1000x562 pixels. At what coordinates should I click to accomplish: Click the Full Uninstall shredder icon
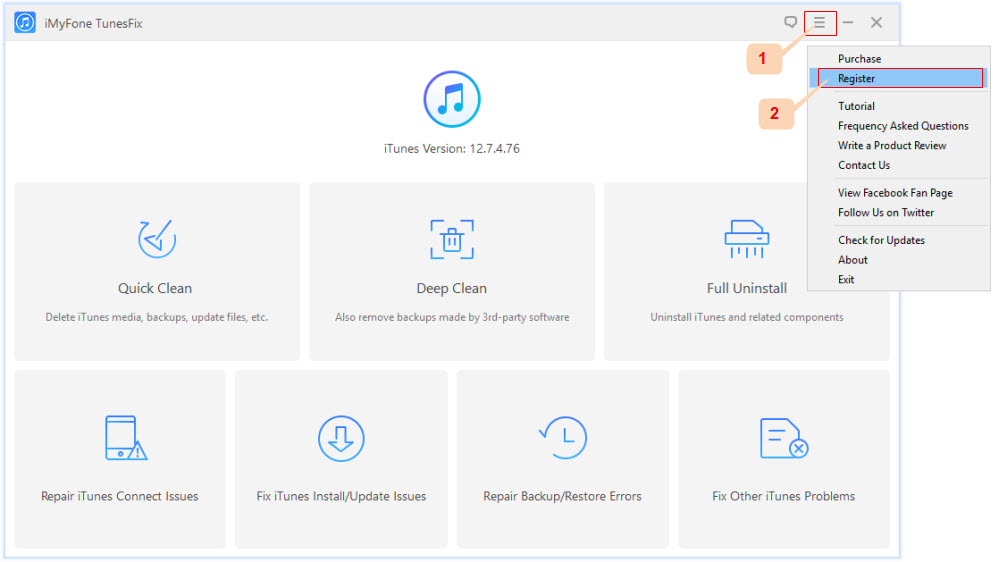pyautogui.click(x=747, y=239)
